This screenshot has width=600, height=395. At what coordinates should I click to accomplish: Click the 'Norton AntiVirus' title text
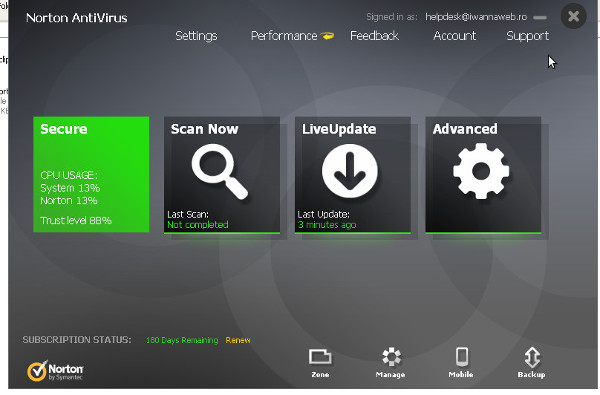click(x=77, y=18)
